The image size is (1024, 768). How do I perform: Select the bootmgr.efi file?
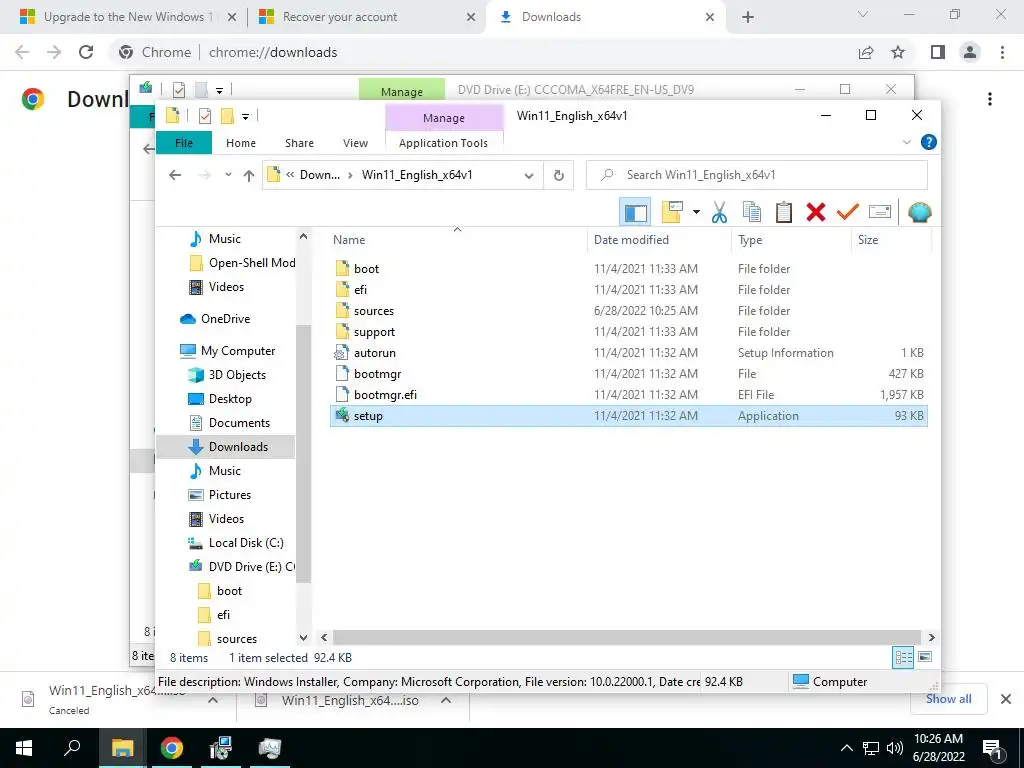pyautogui.click(x=385, y=394)
